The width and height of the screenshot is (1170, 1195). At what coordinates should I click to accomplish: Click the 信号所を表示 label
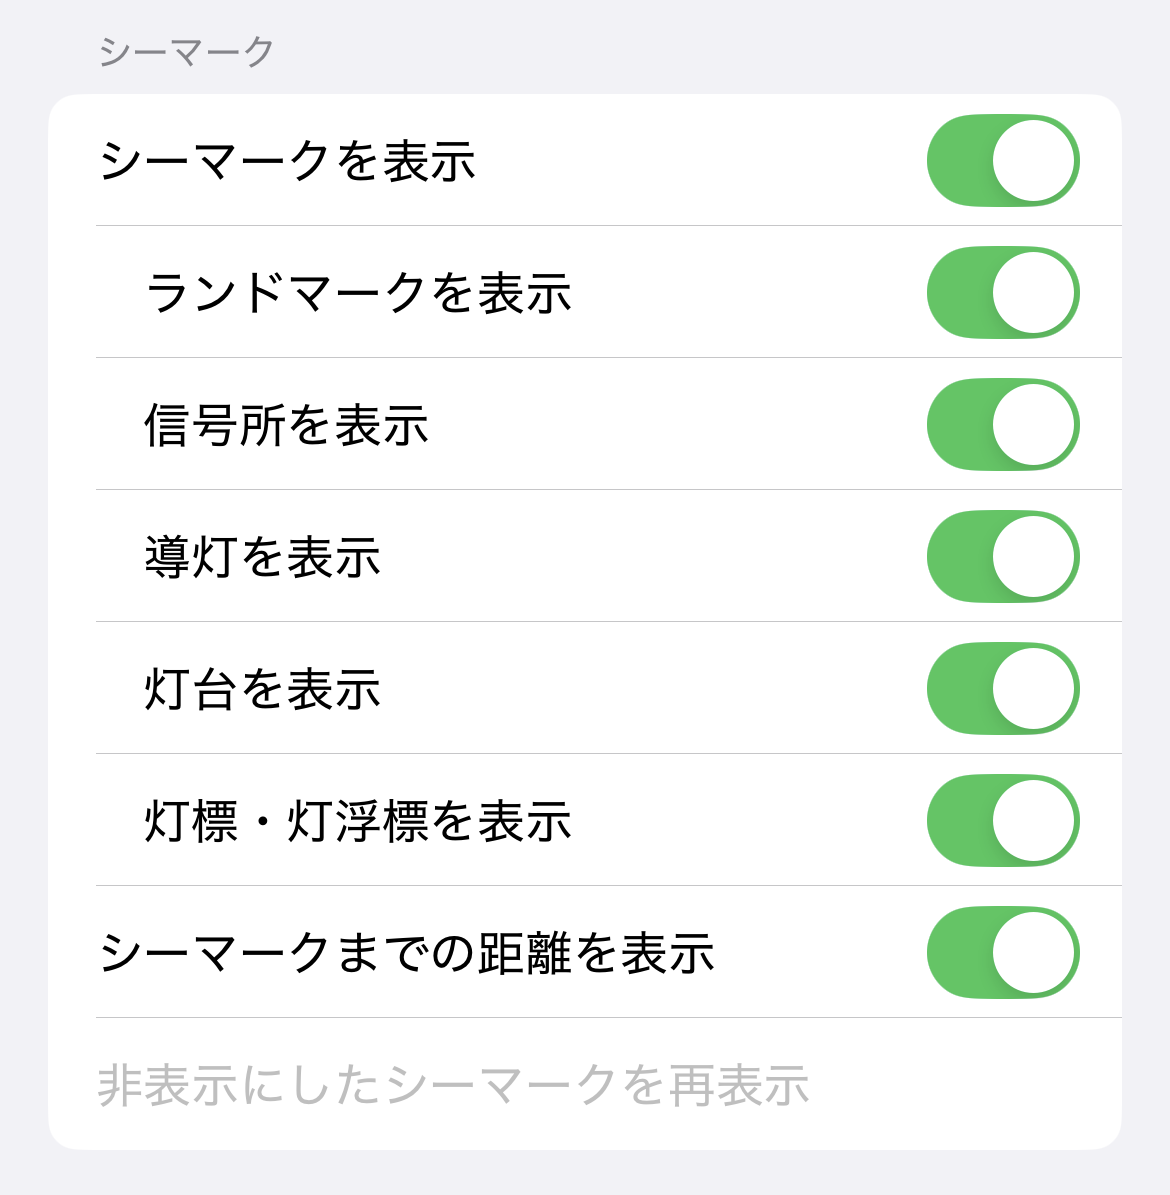pos(286,425)
